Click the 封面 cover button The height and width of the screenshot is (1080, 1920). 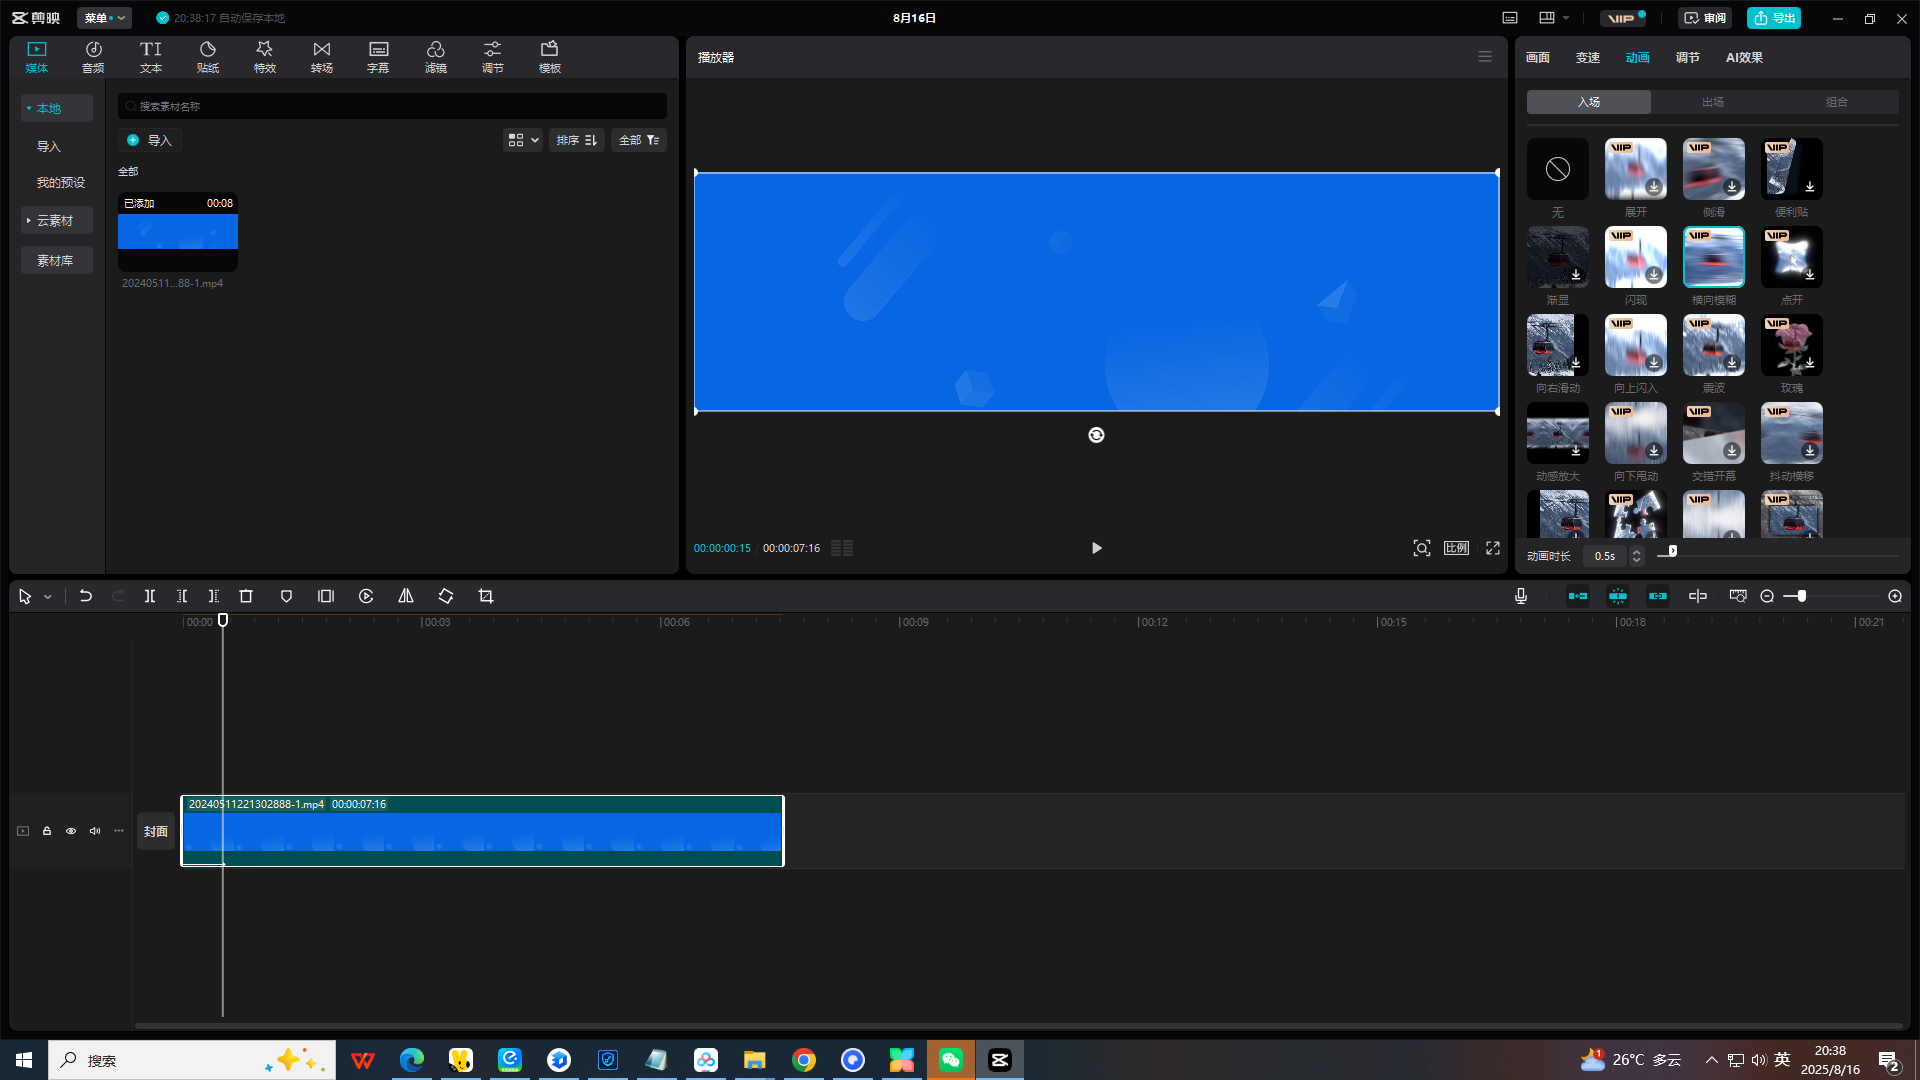(155, 831)
